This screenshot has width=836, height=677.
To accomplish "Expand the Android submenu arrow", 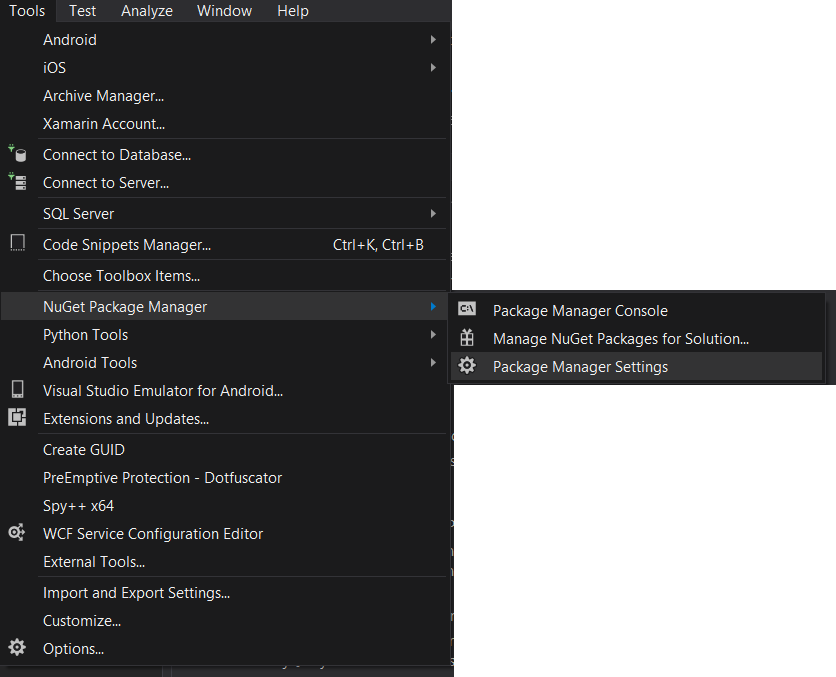I will click(x=433, y=40).
